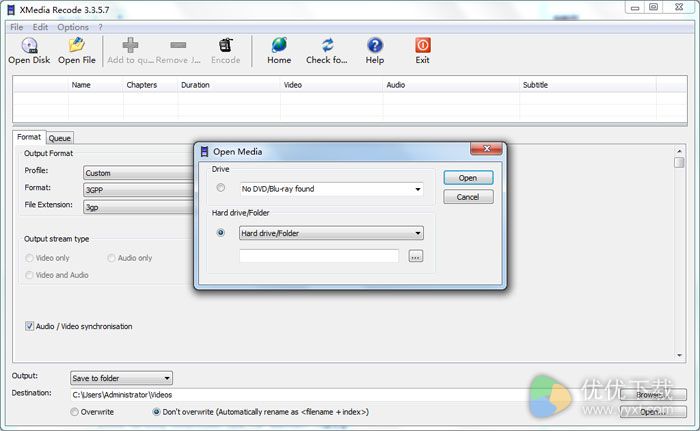Viewport: 700px width, 431px height.
Task: Open the ? menu
Action: click(x=100, y=27)
